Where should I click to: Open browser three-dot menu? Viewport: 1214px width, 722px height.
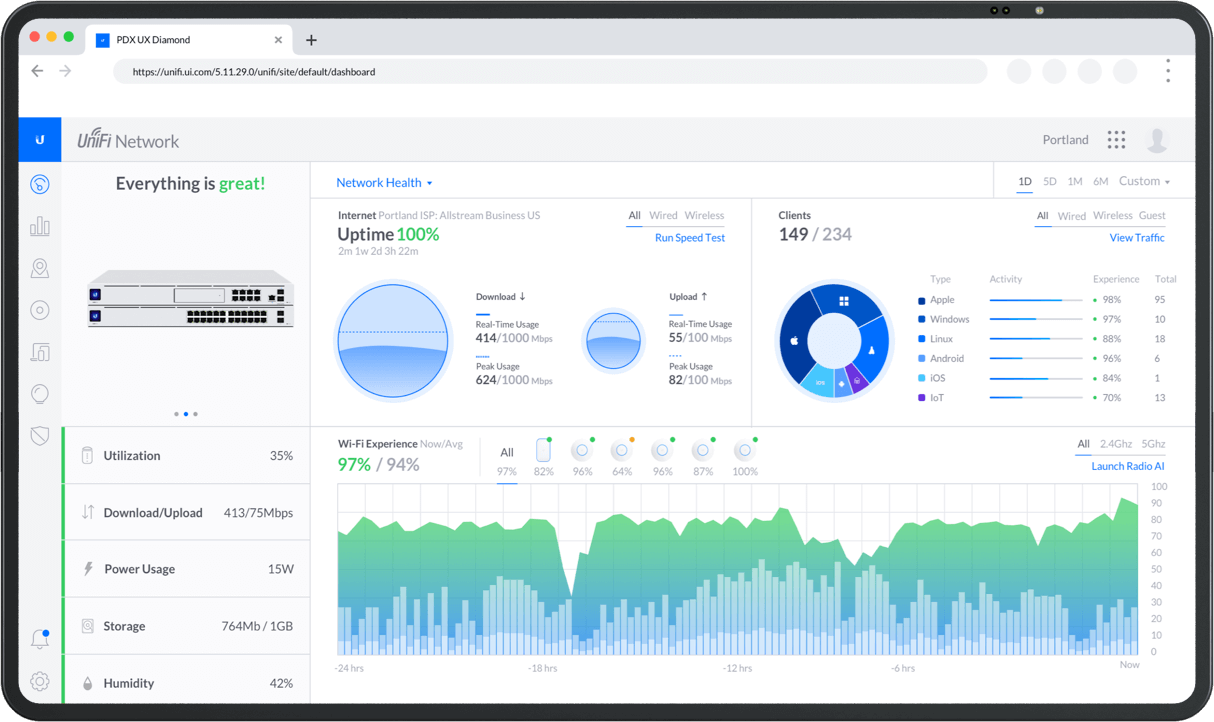point(1167,71)
